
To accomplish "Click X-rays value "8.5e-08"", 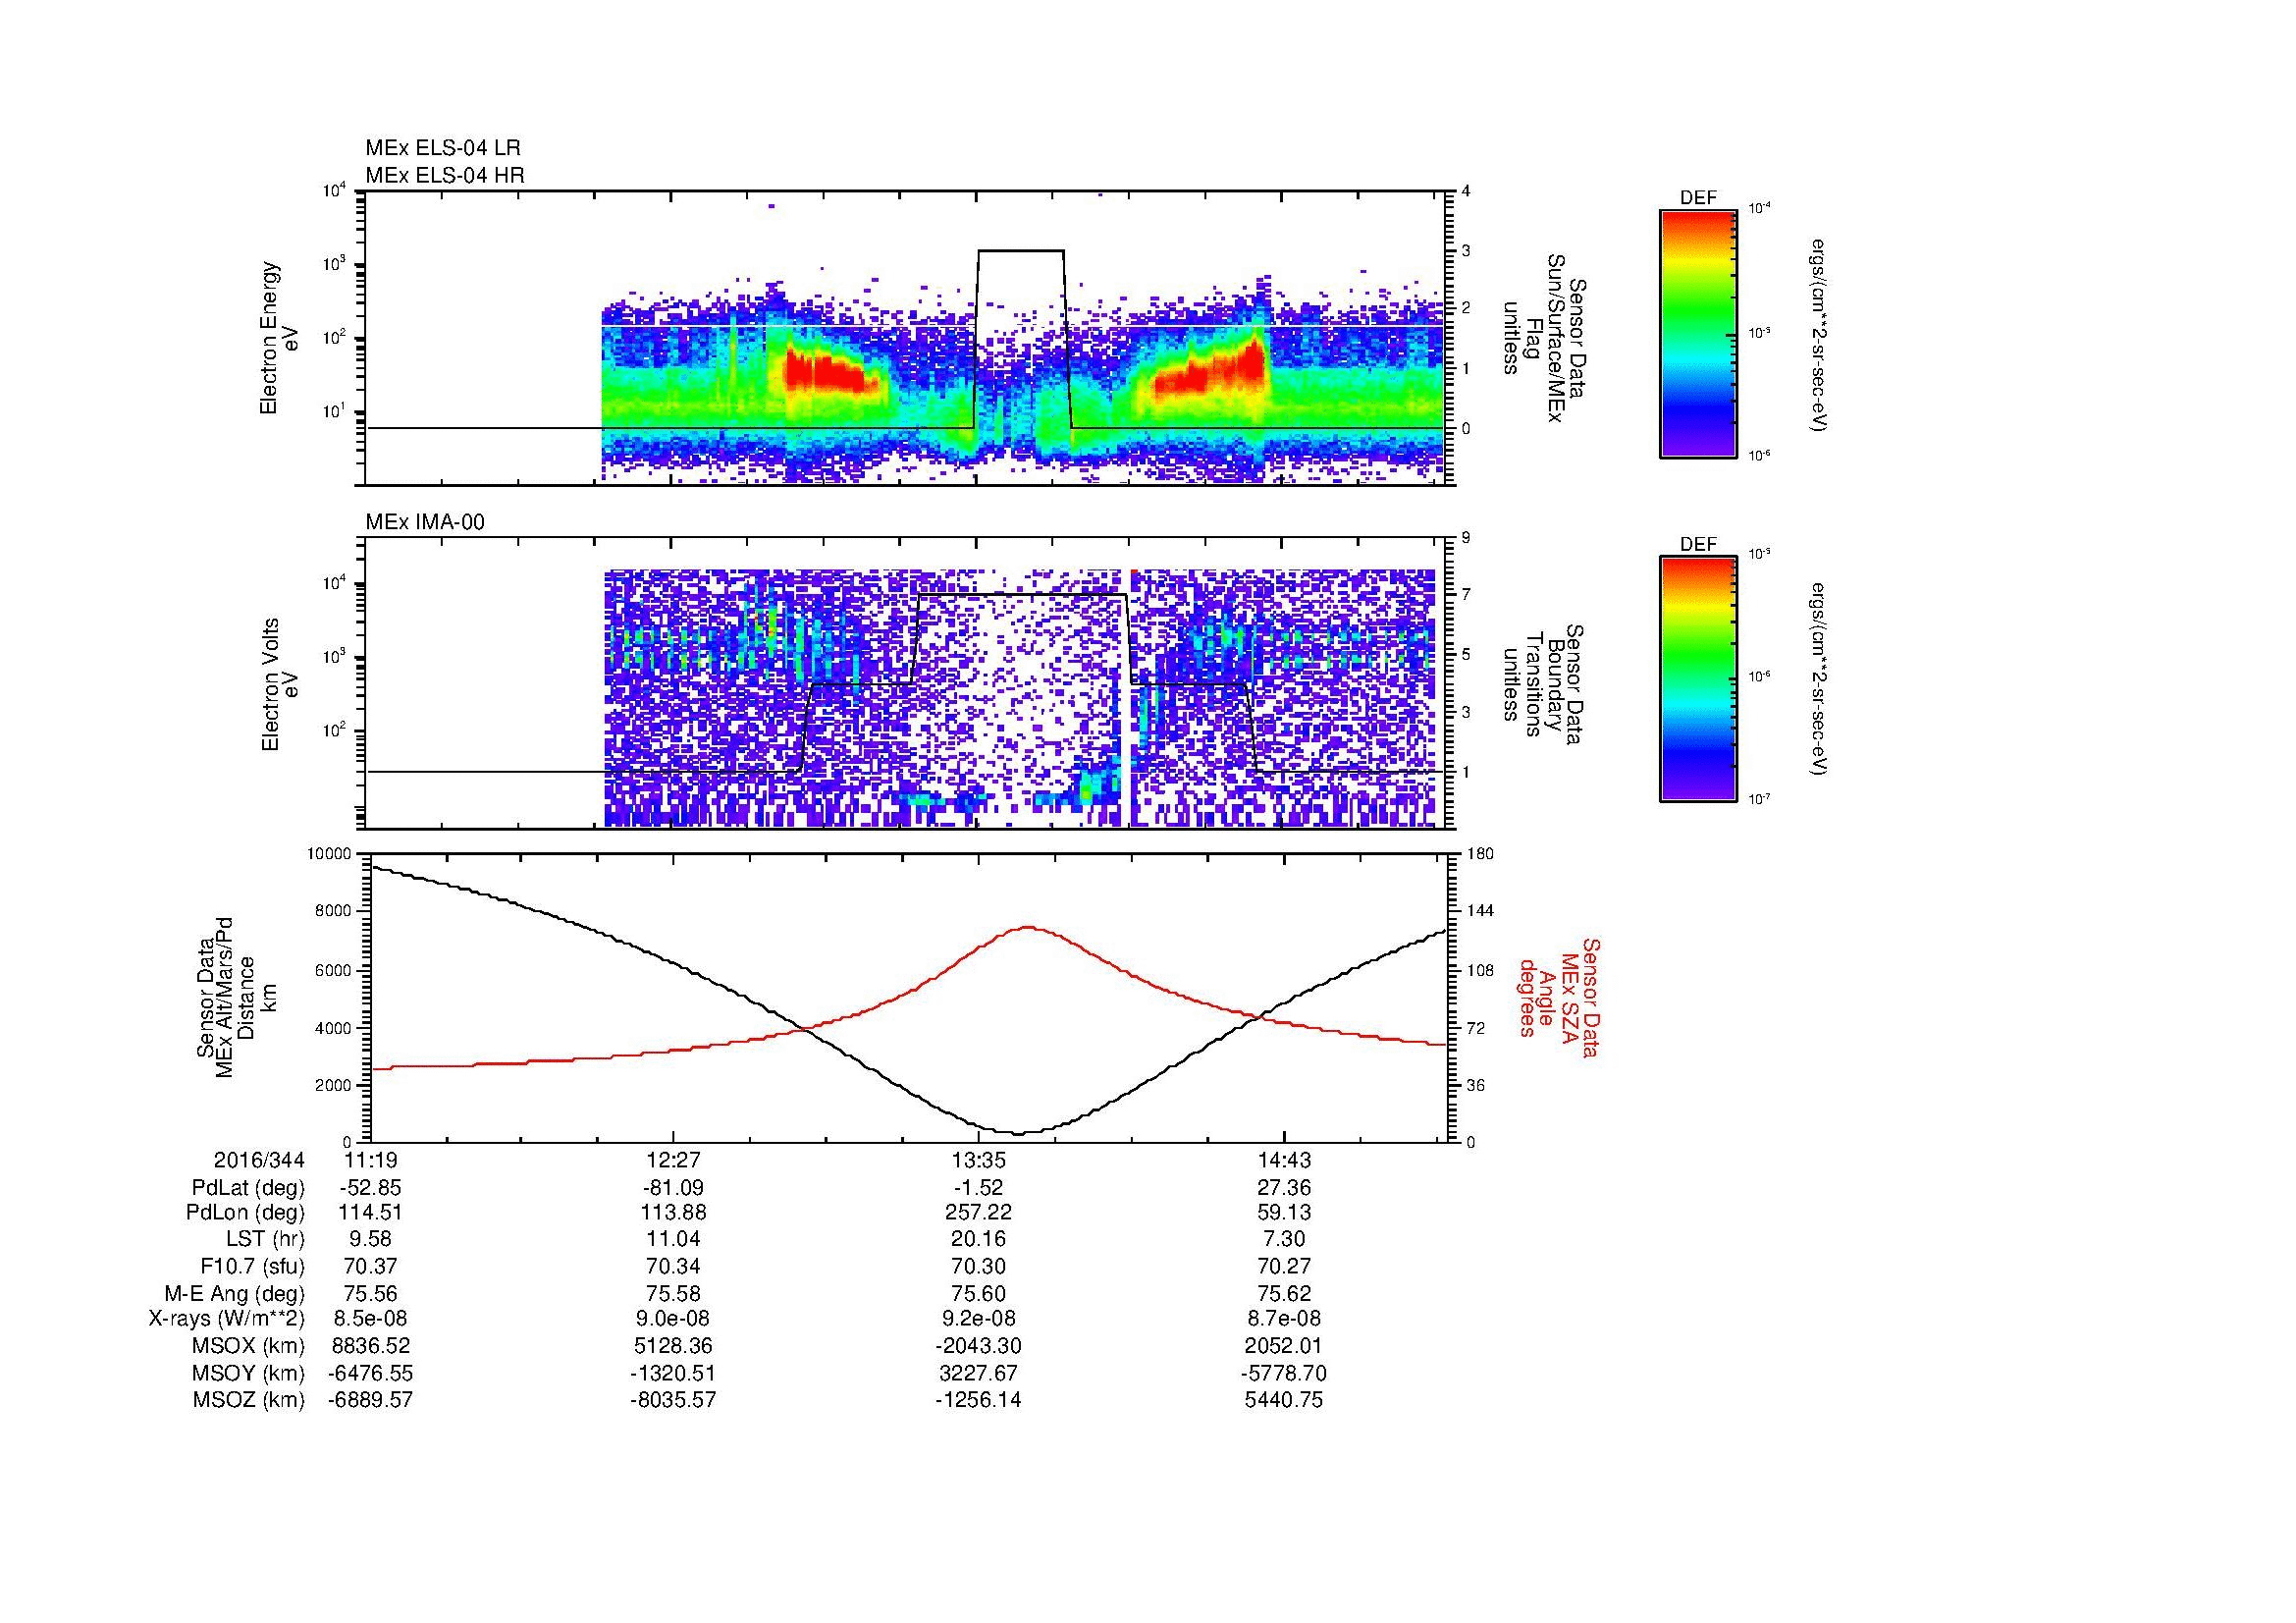I will point(371,1319).
